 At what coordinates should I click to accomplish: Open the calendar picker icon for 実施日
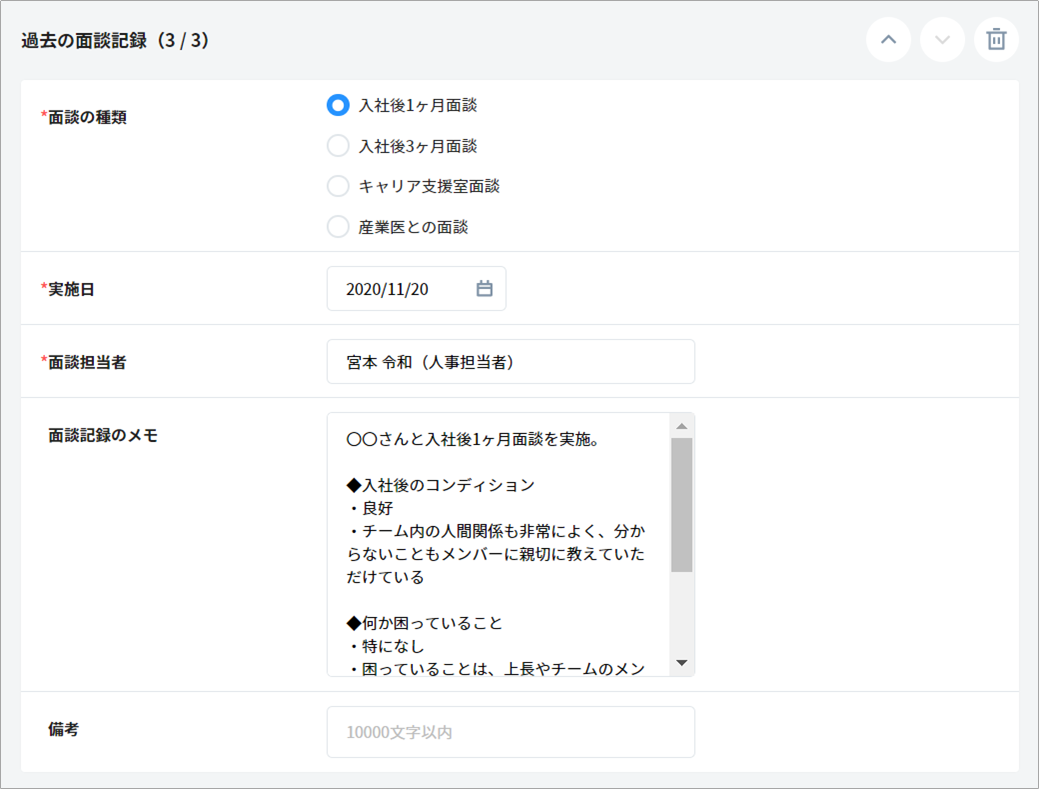[x=484, y=289]
